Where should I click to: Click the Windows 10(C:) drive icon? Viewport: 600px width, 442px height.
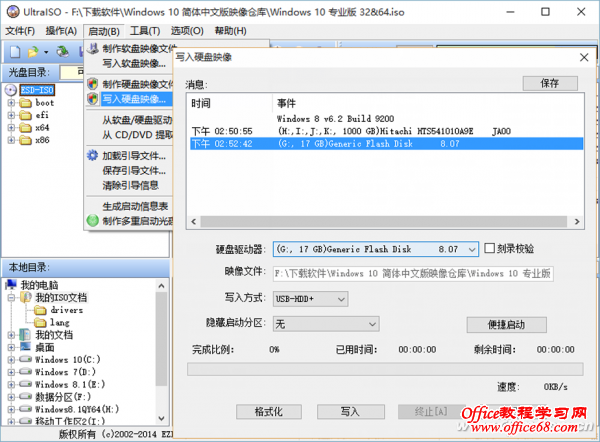(26, 359)
